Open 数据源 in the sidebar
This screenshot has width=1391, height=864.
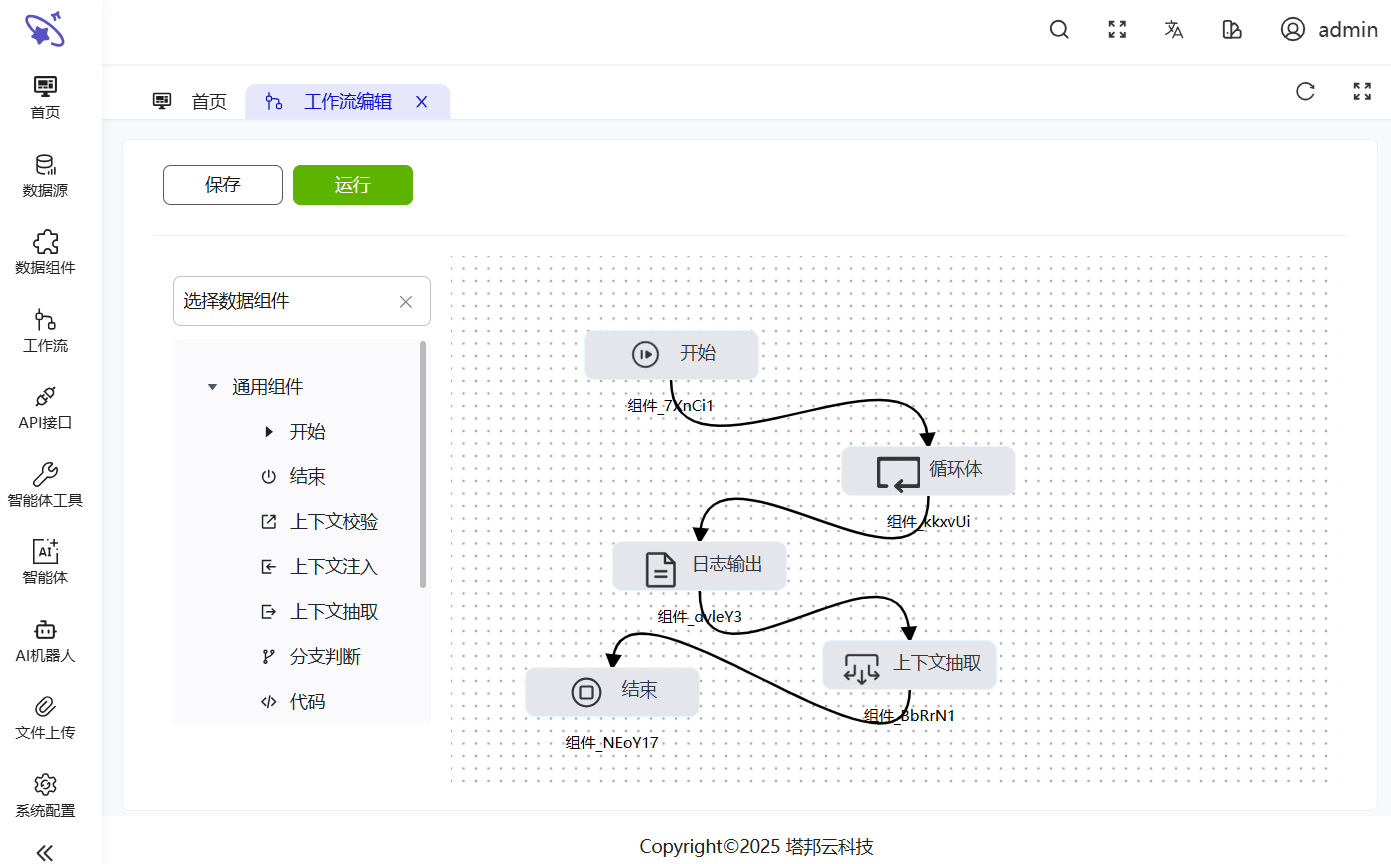(45, 176)
